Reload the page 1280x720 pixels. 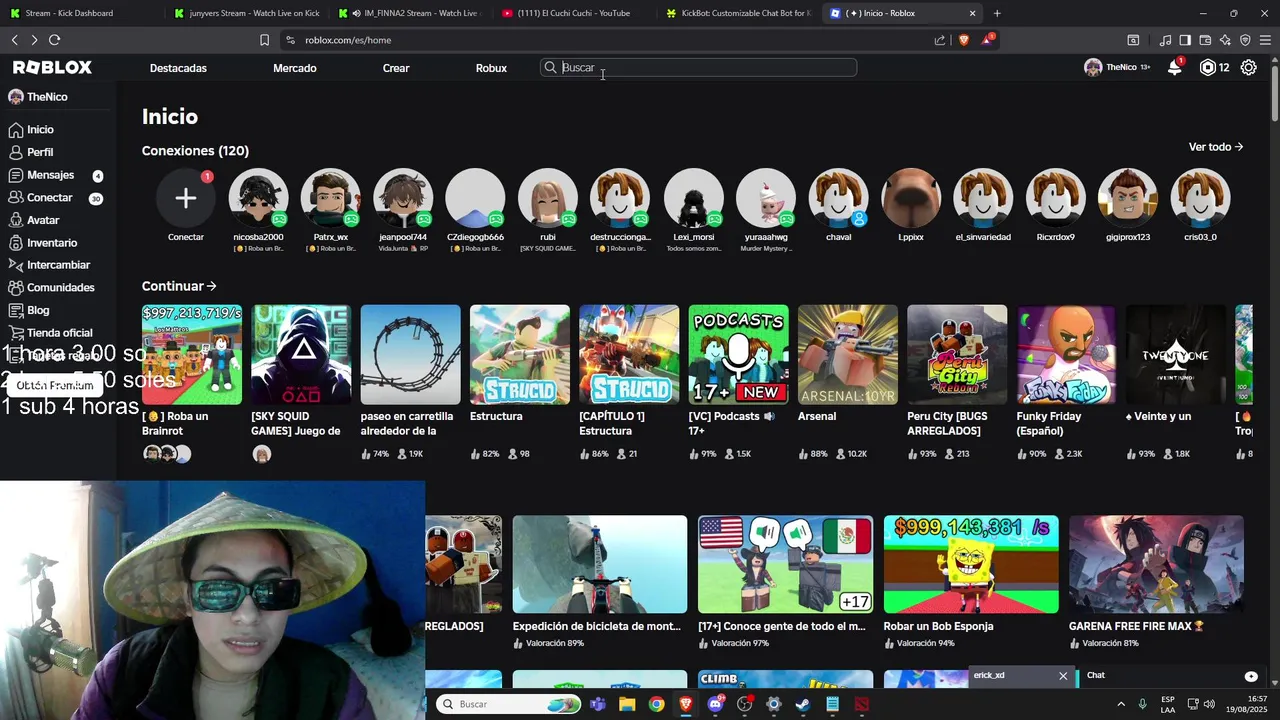(55, 40)
